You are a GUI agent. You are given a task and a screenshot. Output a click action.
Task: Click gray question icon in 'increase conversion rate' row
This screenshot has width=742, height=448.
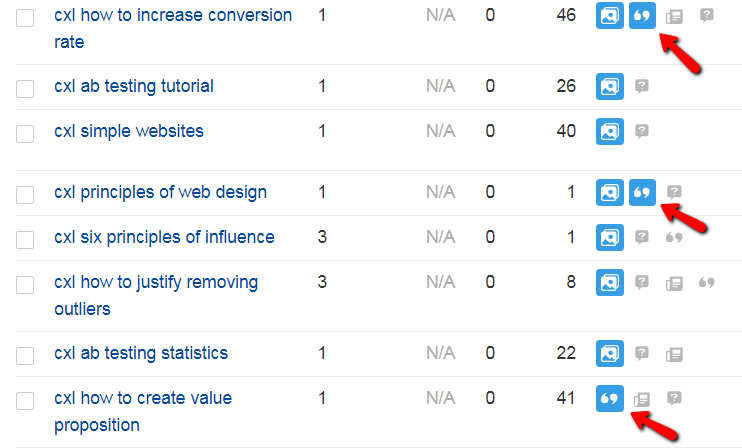[707, 16]
